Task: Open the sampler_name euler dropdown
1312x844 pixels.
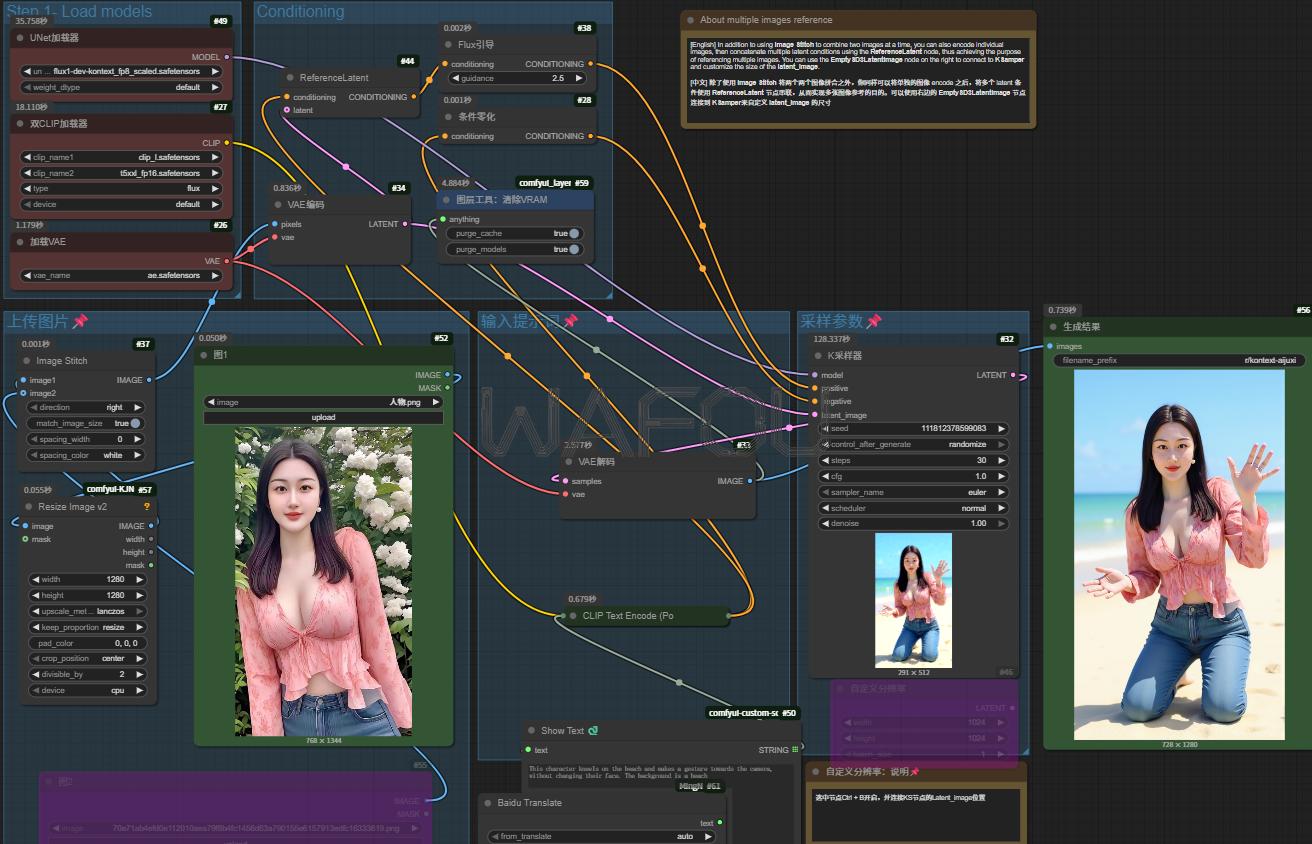Action: click(913, 492)
